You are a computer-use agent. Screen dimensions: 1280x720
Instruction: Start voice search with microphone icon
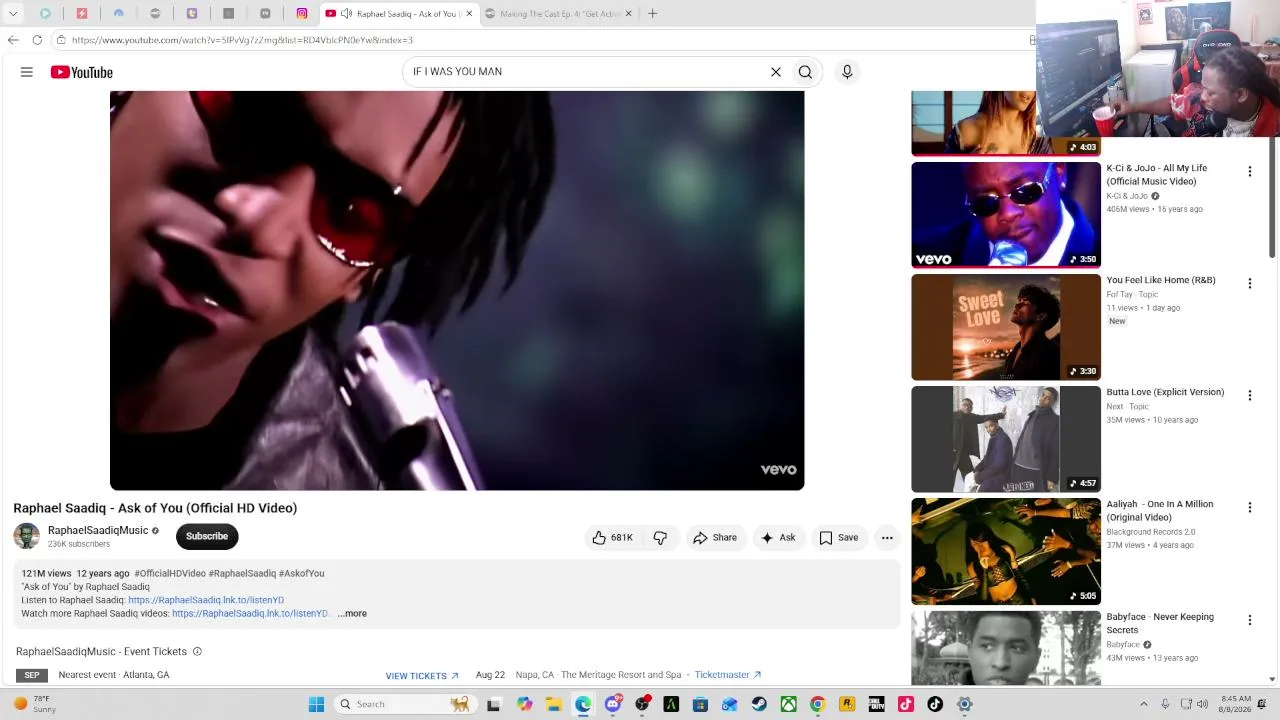(x=847, y=72)
